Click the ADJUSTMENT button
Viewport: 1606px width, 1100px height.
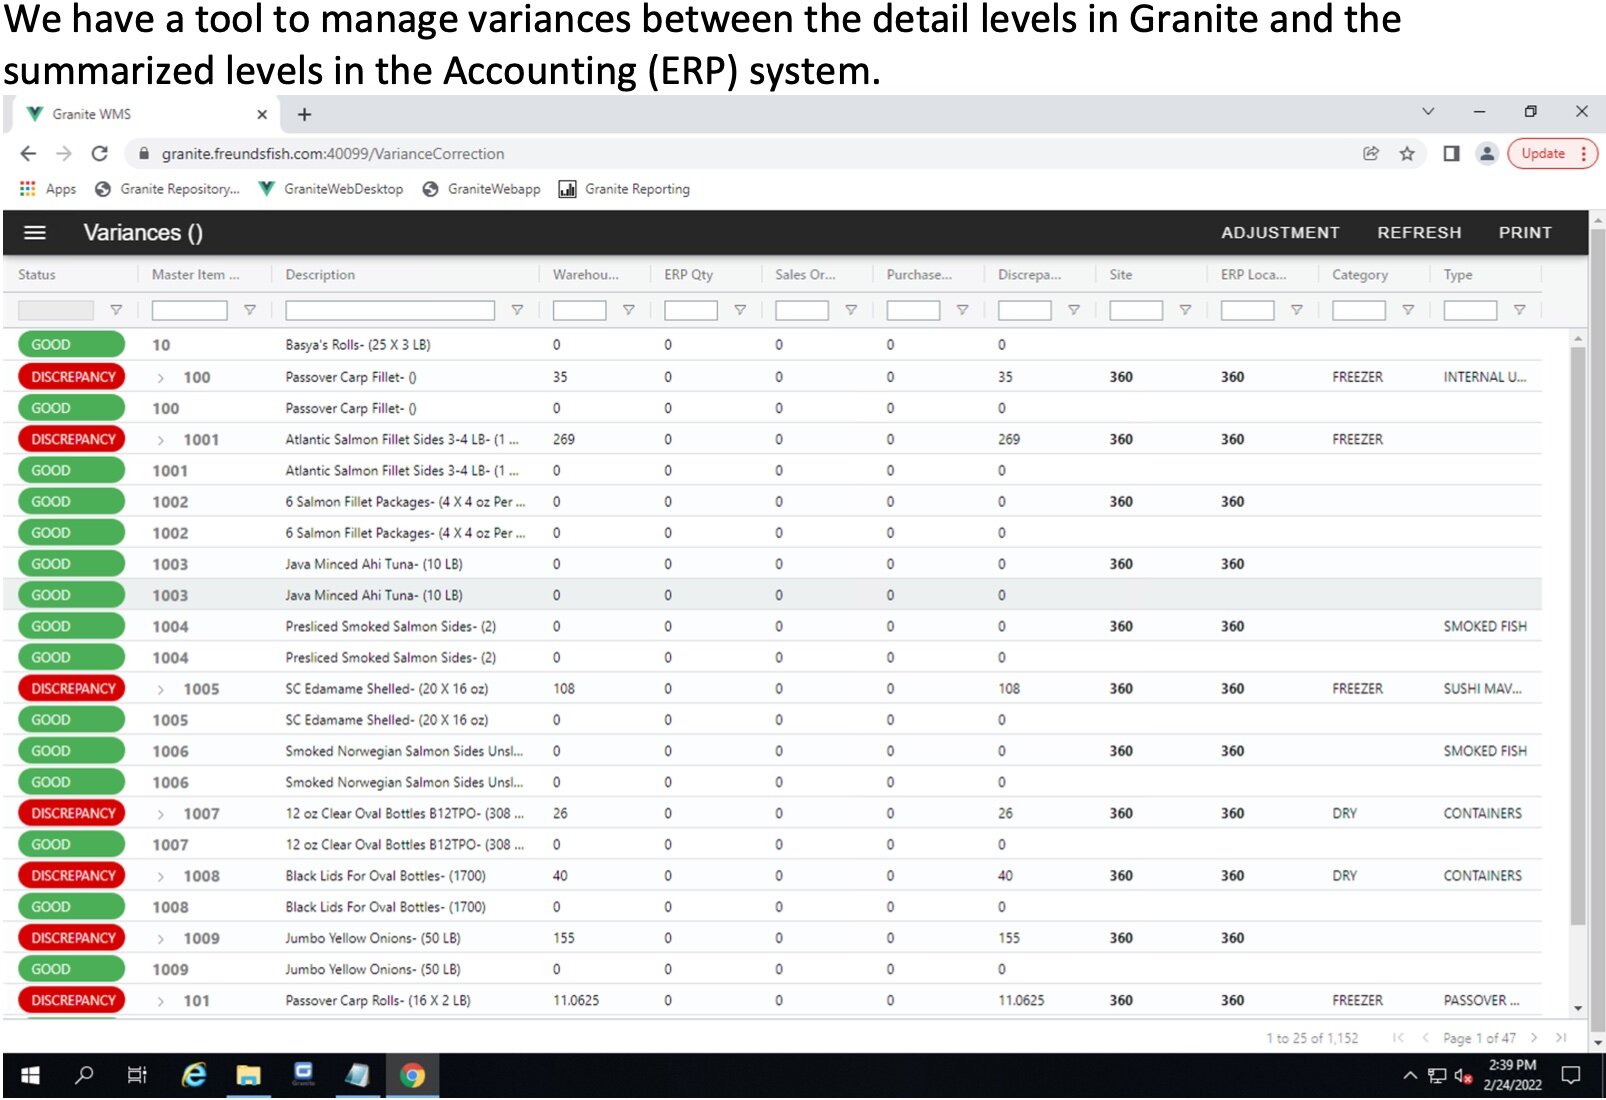coord(1279,233)
